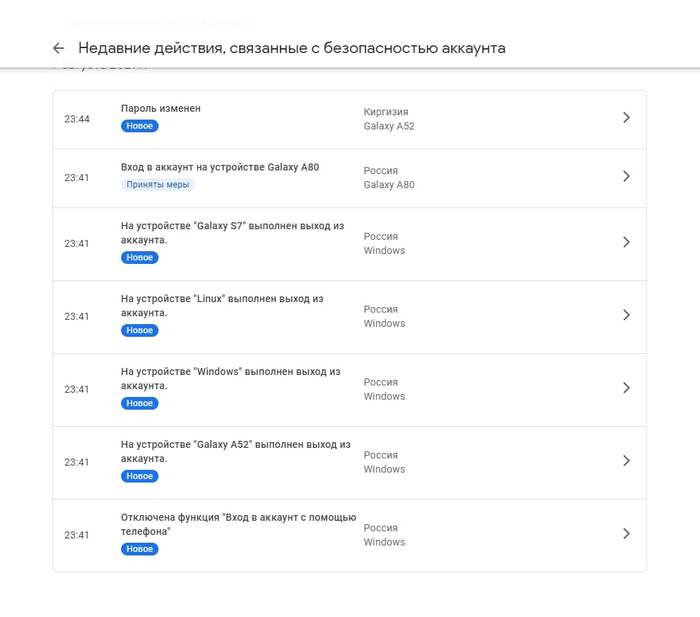Select the Galaxy S7 sign-out event text
Image resolution: width=700 pixels, height=617 pixels.
pos(232,233)
